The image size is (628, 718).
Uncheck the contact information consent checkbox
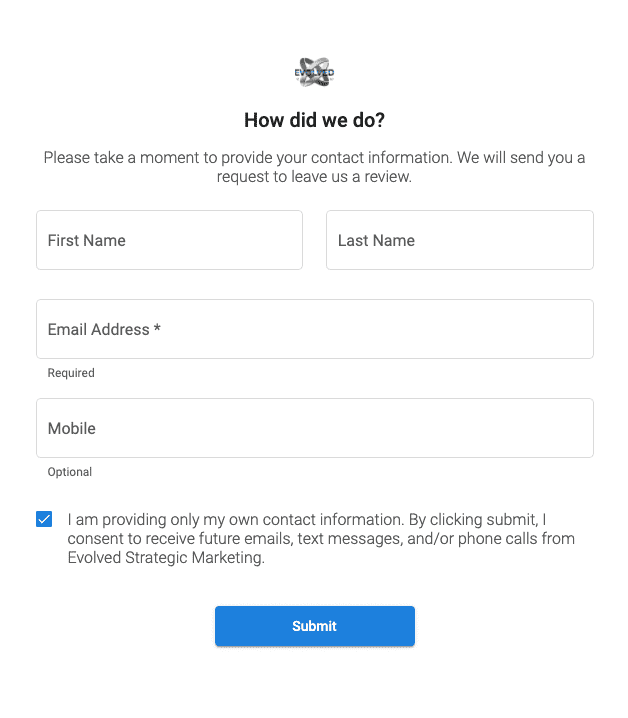(44, 520)
